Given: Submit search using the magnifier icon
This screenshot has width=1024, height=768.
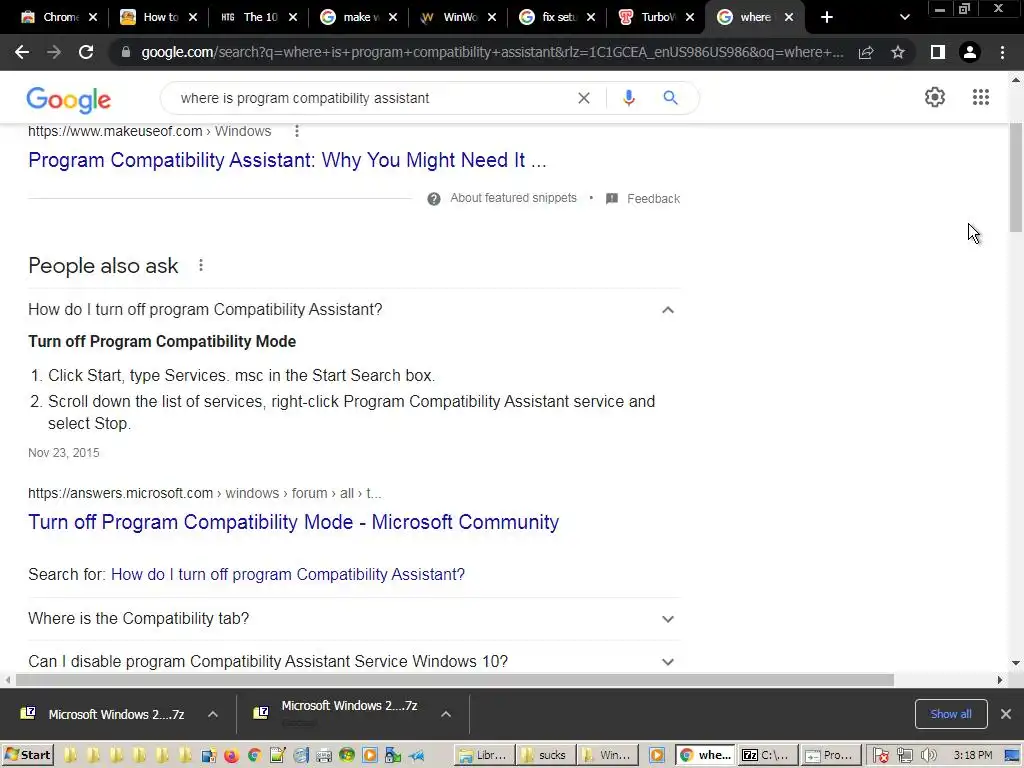Looking at the screenshot, I should tap(670, 98).
